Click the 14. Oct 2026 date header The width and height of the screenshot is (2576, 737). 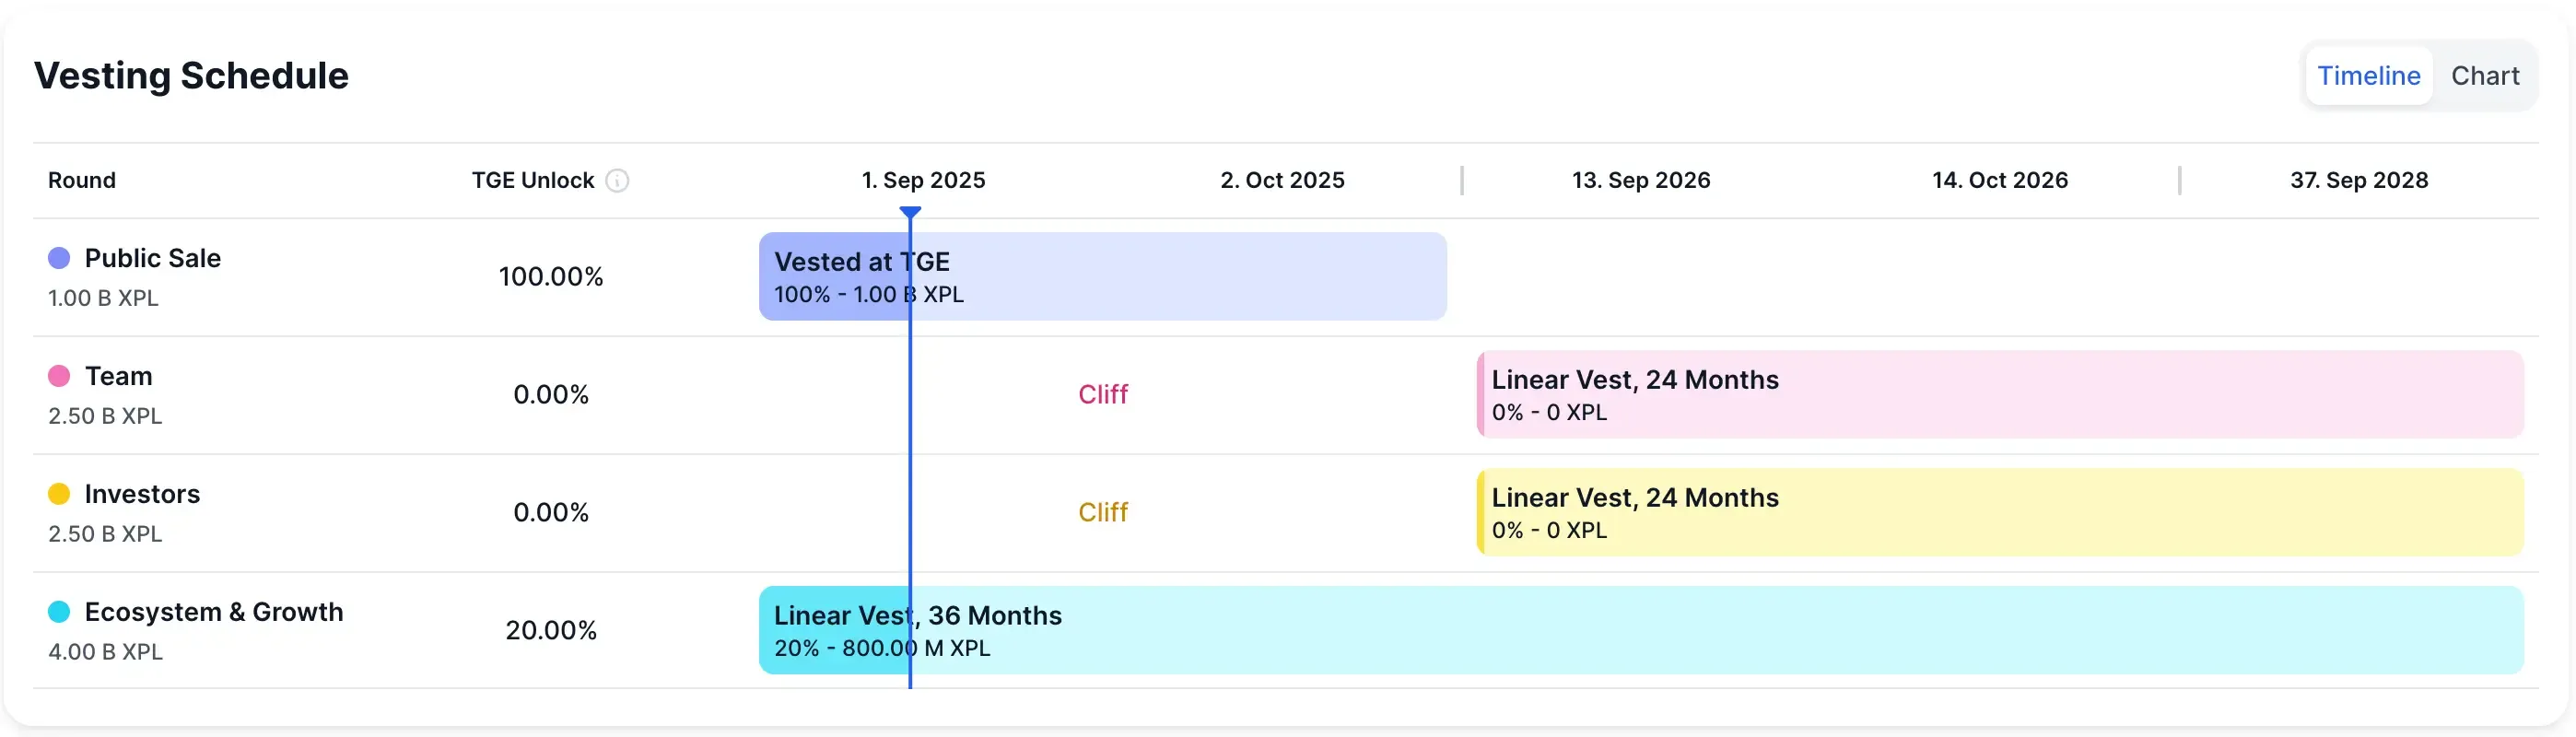(x=1999, y=180)
